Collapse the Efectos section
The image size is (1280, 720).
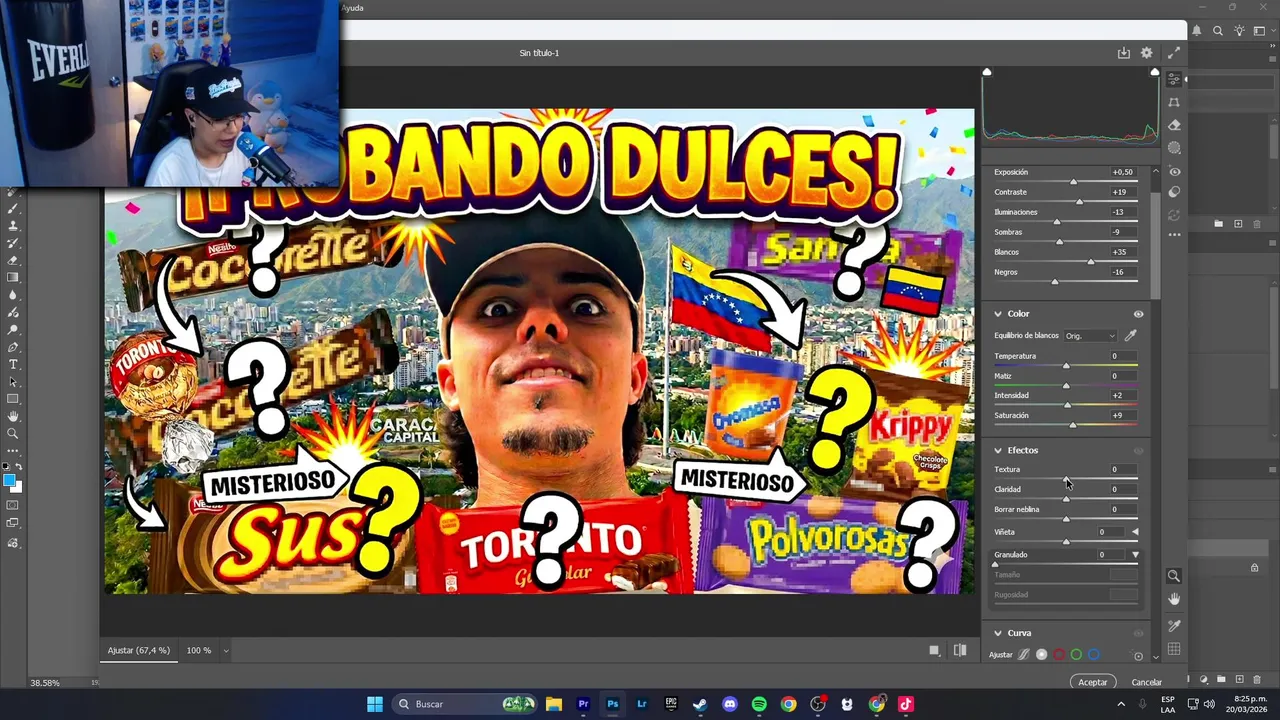(x=997, y=451)
